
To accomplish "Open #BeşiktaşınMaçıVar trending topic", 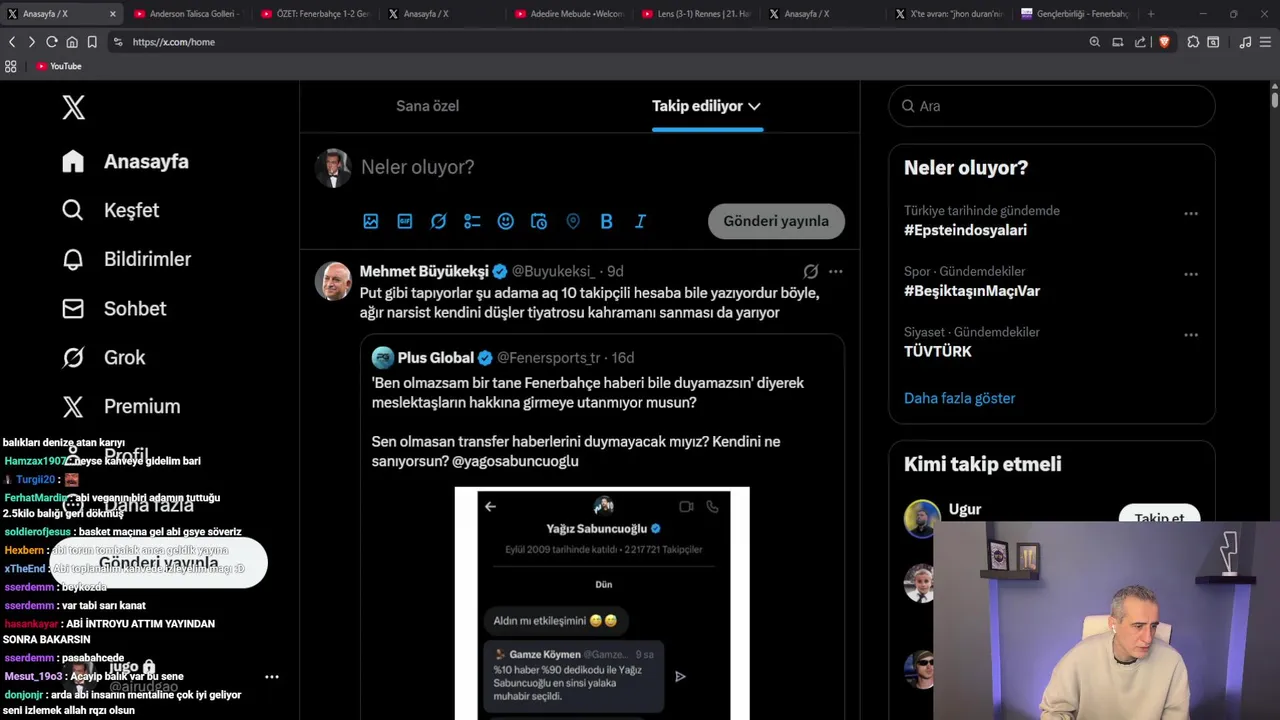I will tap(972, 291).
